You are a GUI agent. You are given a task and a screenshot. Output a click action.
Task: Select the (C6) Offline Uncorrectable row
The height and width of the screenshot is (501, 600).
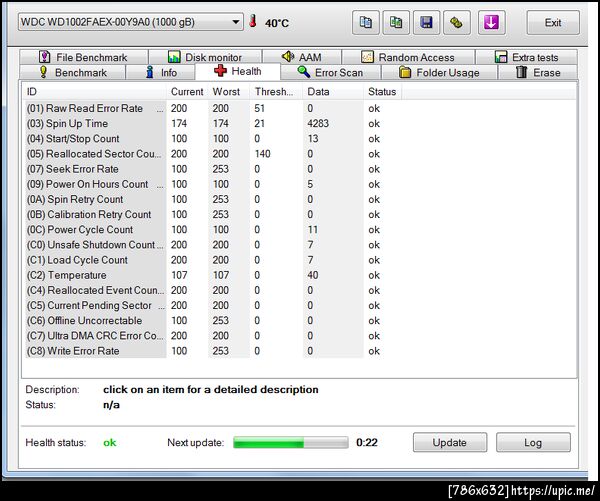[212, 320]
